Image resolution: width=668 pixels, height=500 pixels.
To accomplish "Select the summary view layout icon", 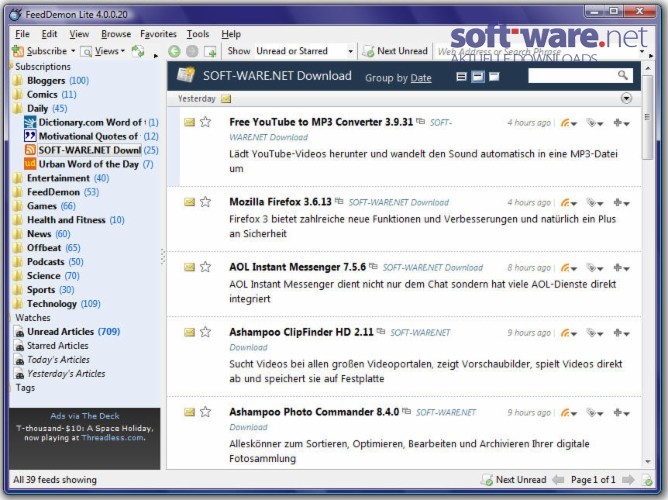I will 478,77.
